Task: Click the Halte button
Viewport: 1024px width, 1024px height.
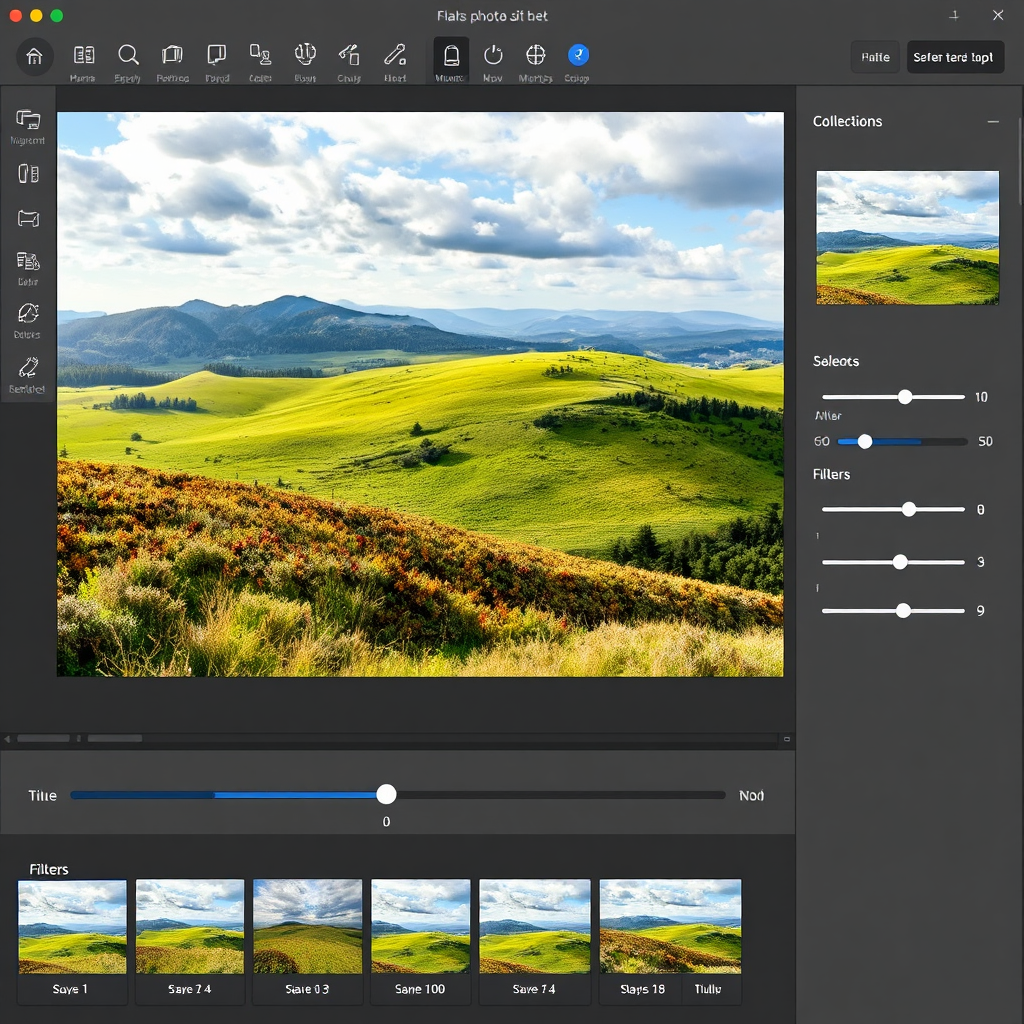Action: (875, 57)
